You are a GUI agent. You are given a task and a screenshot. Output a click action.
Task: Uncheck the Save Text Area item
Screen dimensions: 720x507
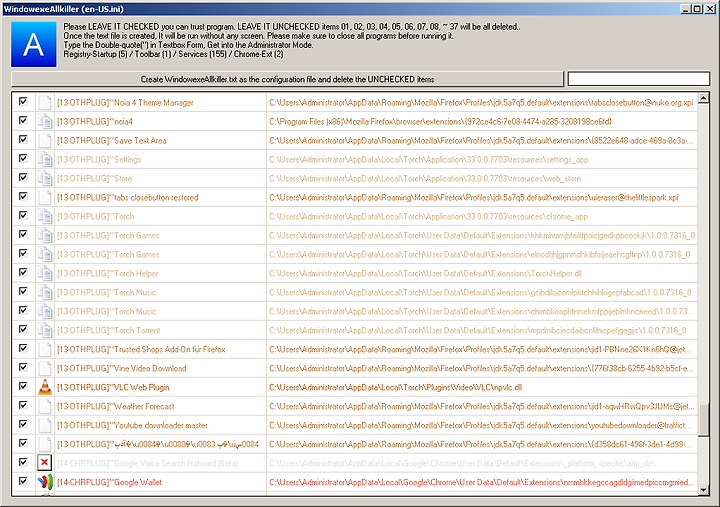[23, 139]
